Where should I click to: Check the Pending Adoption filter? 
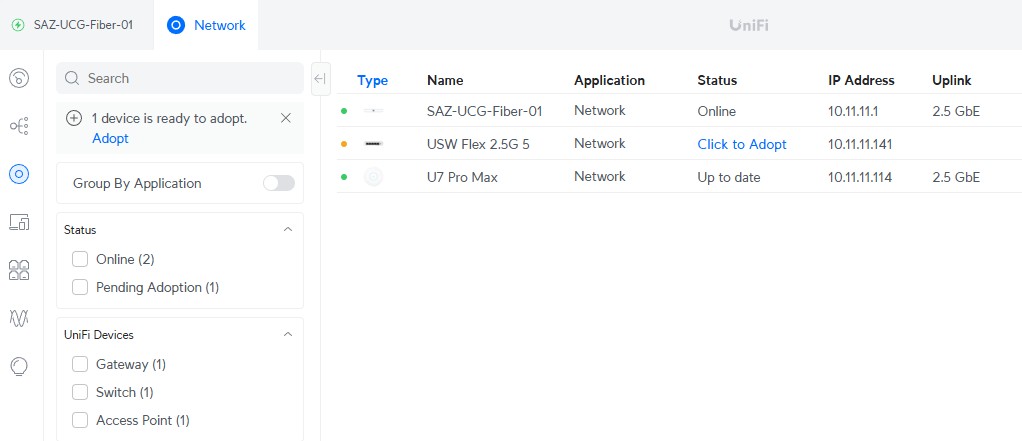coord(81,287)
